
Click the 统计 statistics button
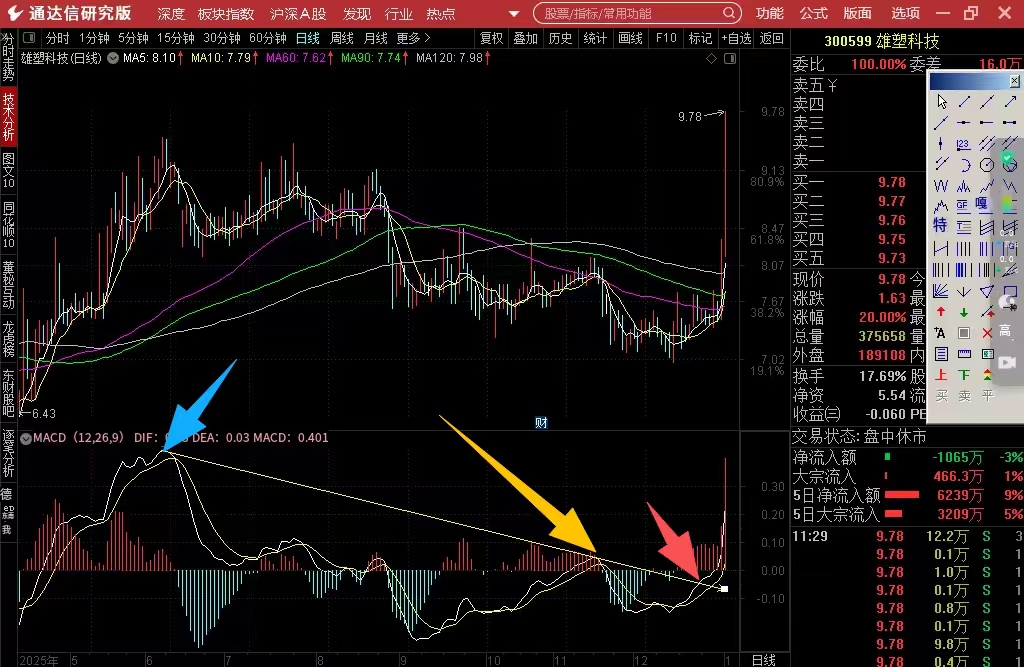point(595,39)
